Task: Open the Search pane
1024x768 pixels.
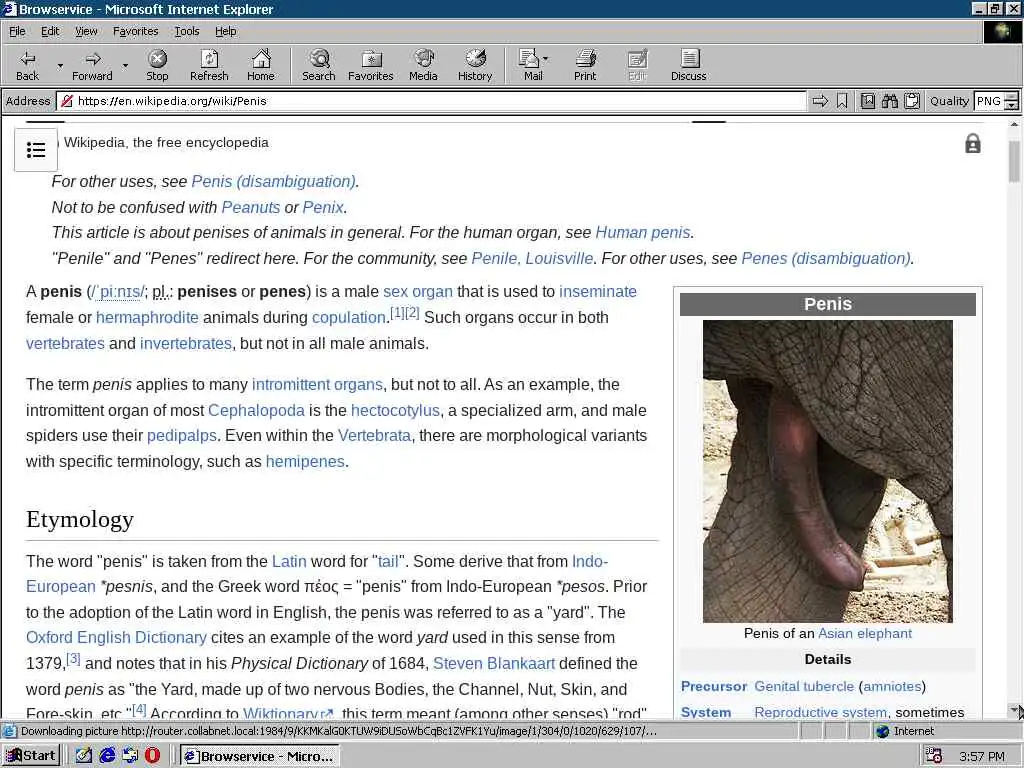Action: (319, 65)
